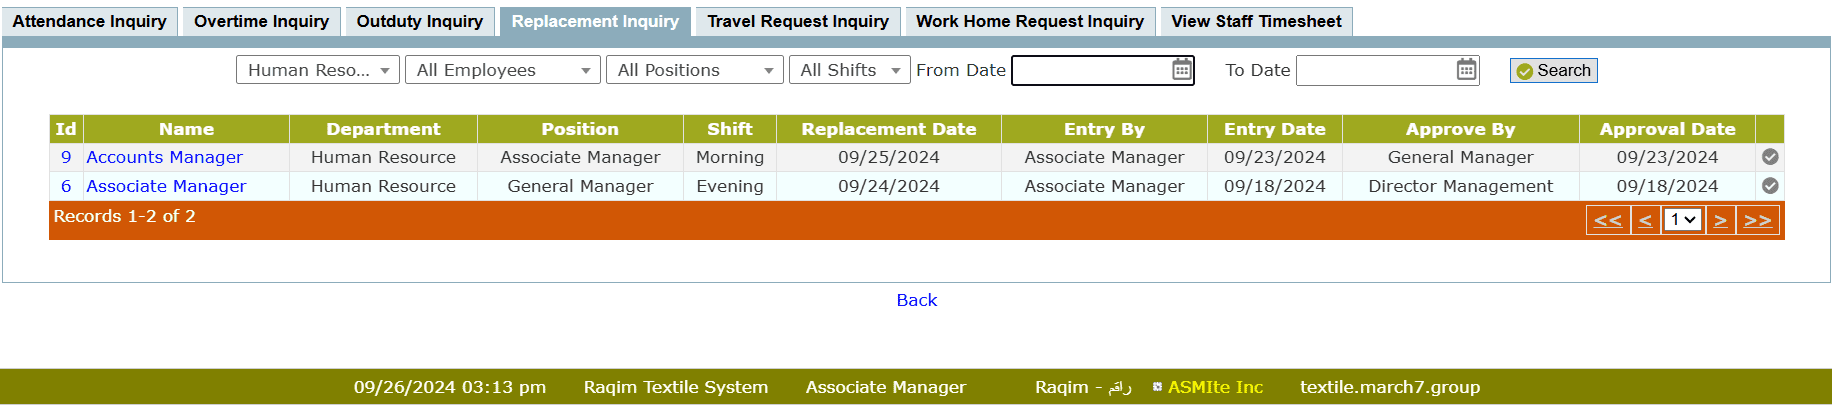Open the Overtime Inquiry tab

261,21
